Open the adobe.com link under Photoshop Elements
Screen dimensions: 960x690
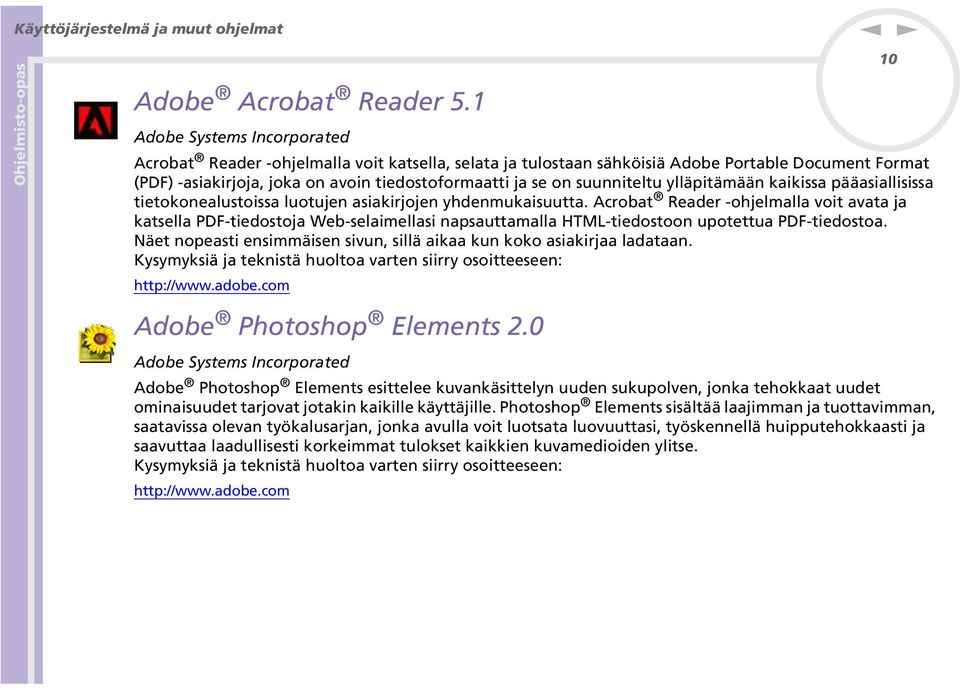[x=211, y=490]
